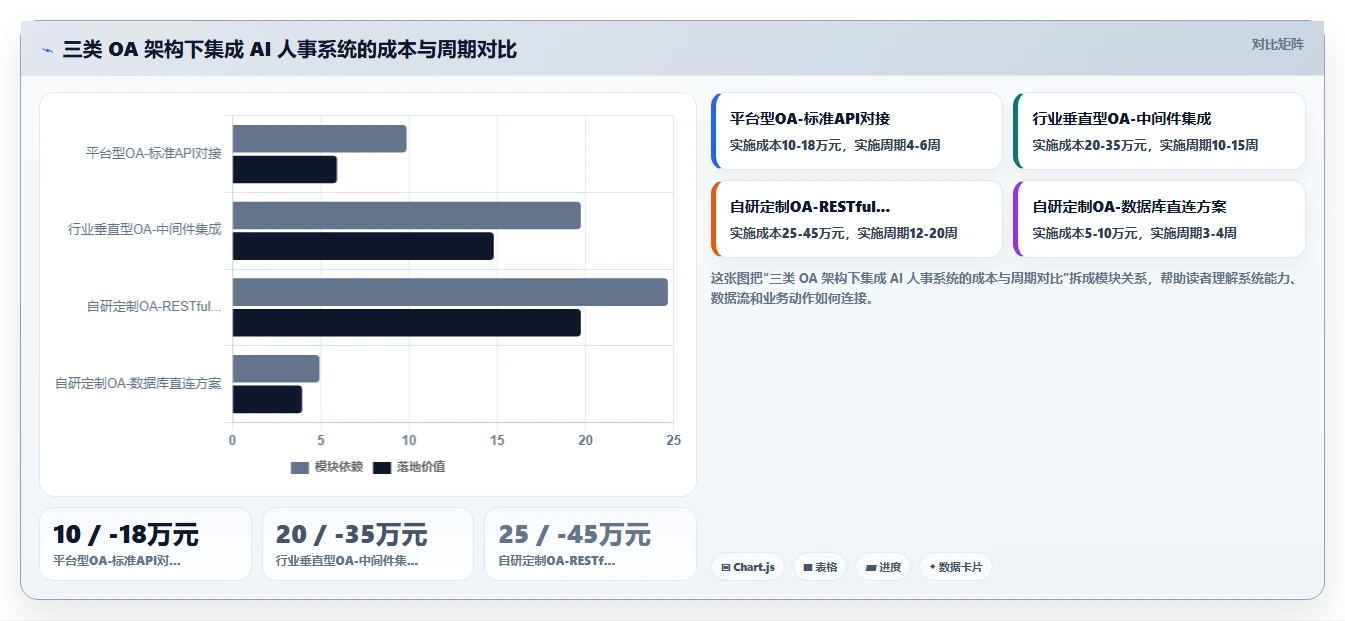Click the text 实施成本20-35万元，实施周期10-15周
This screenshot has width=1345, height=621.
(x=1145, y=145)
